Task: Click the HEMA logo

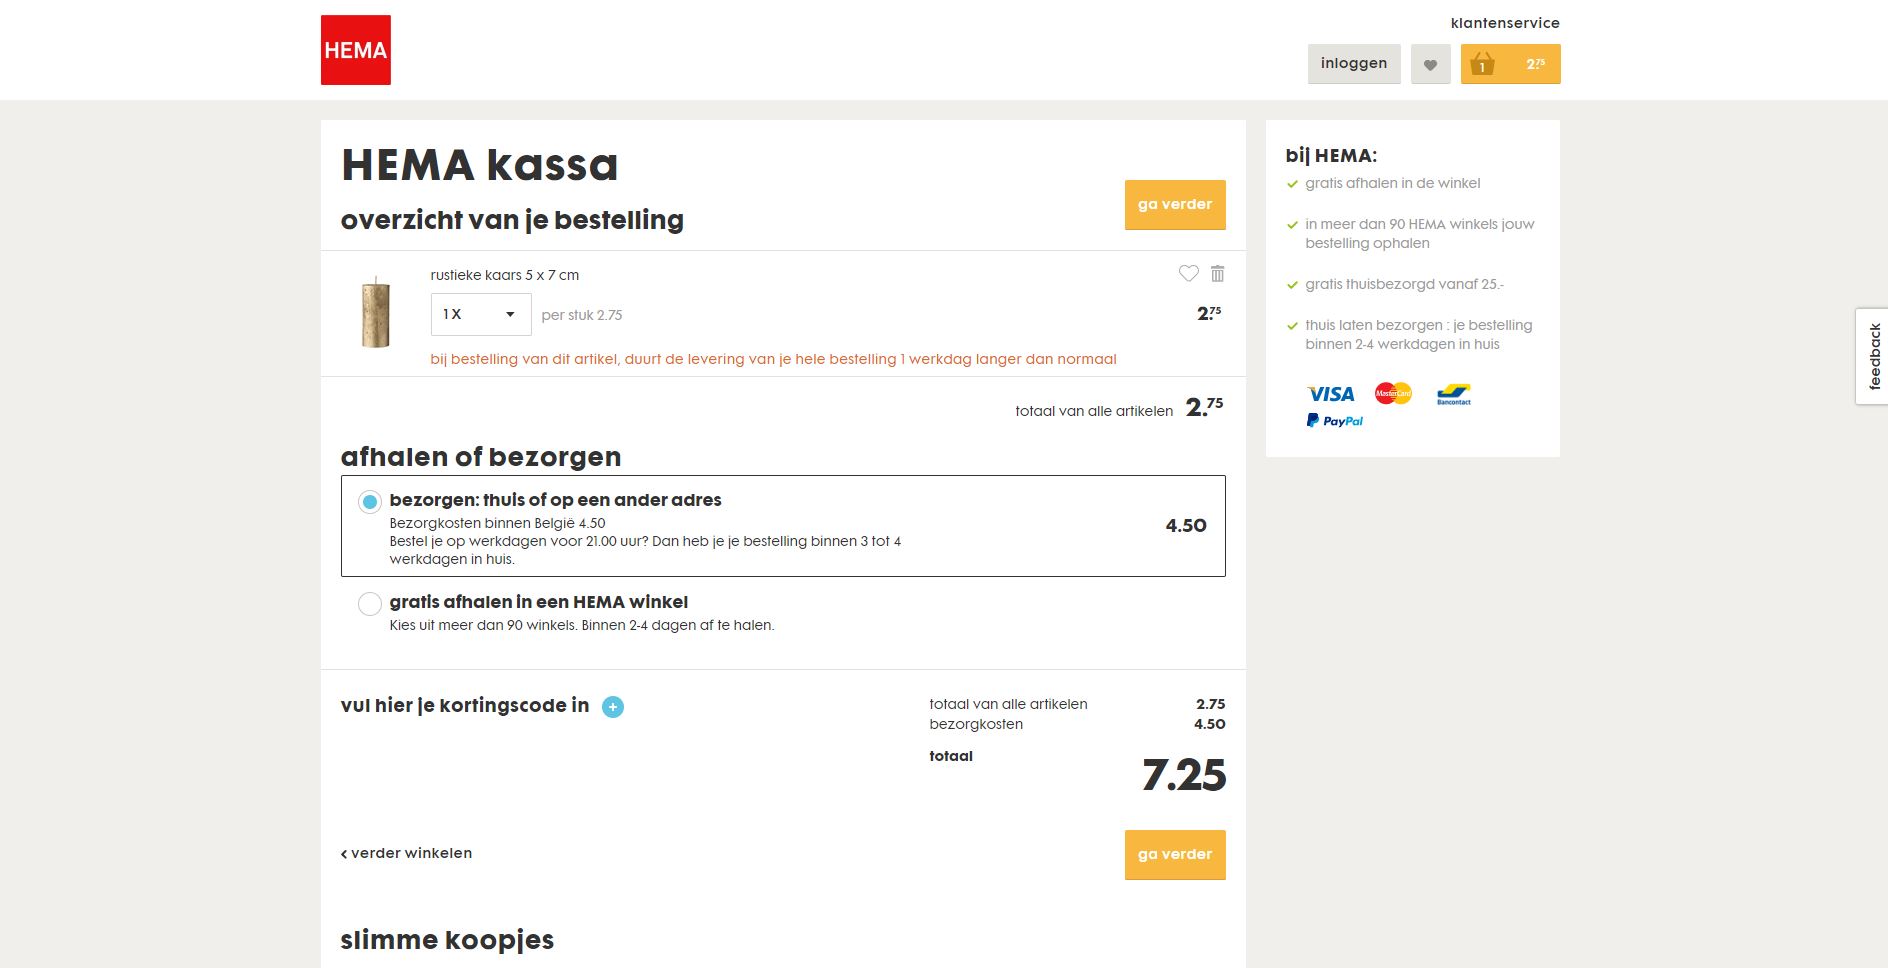Action: pyautogui.click(x=355, y=49)
